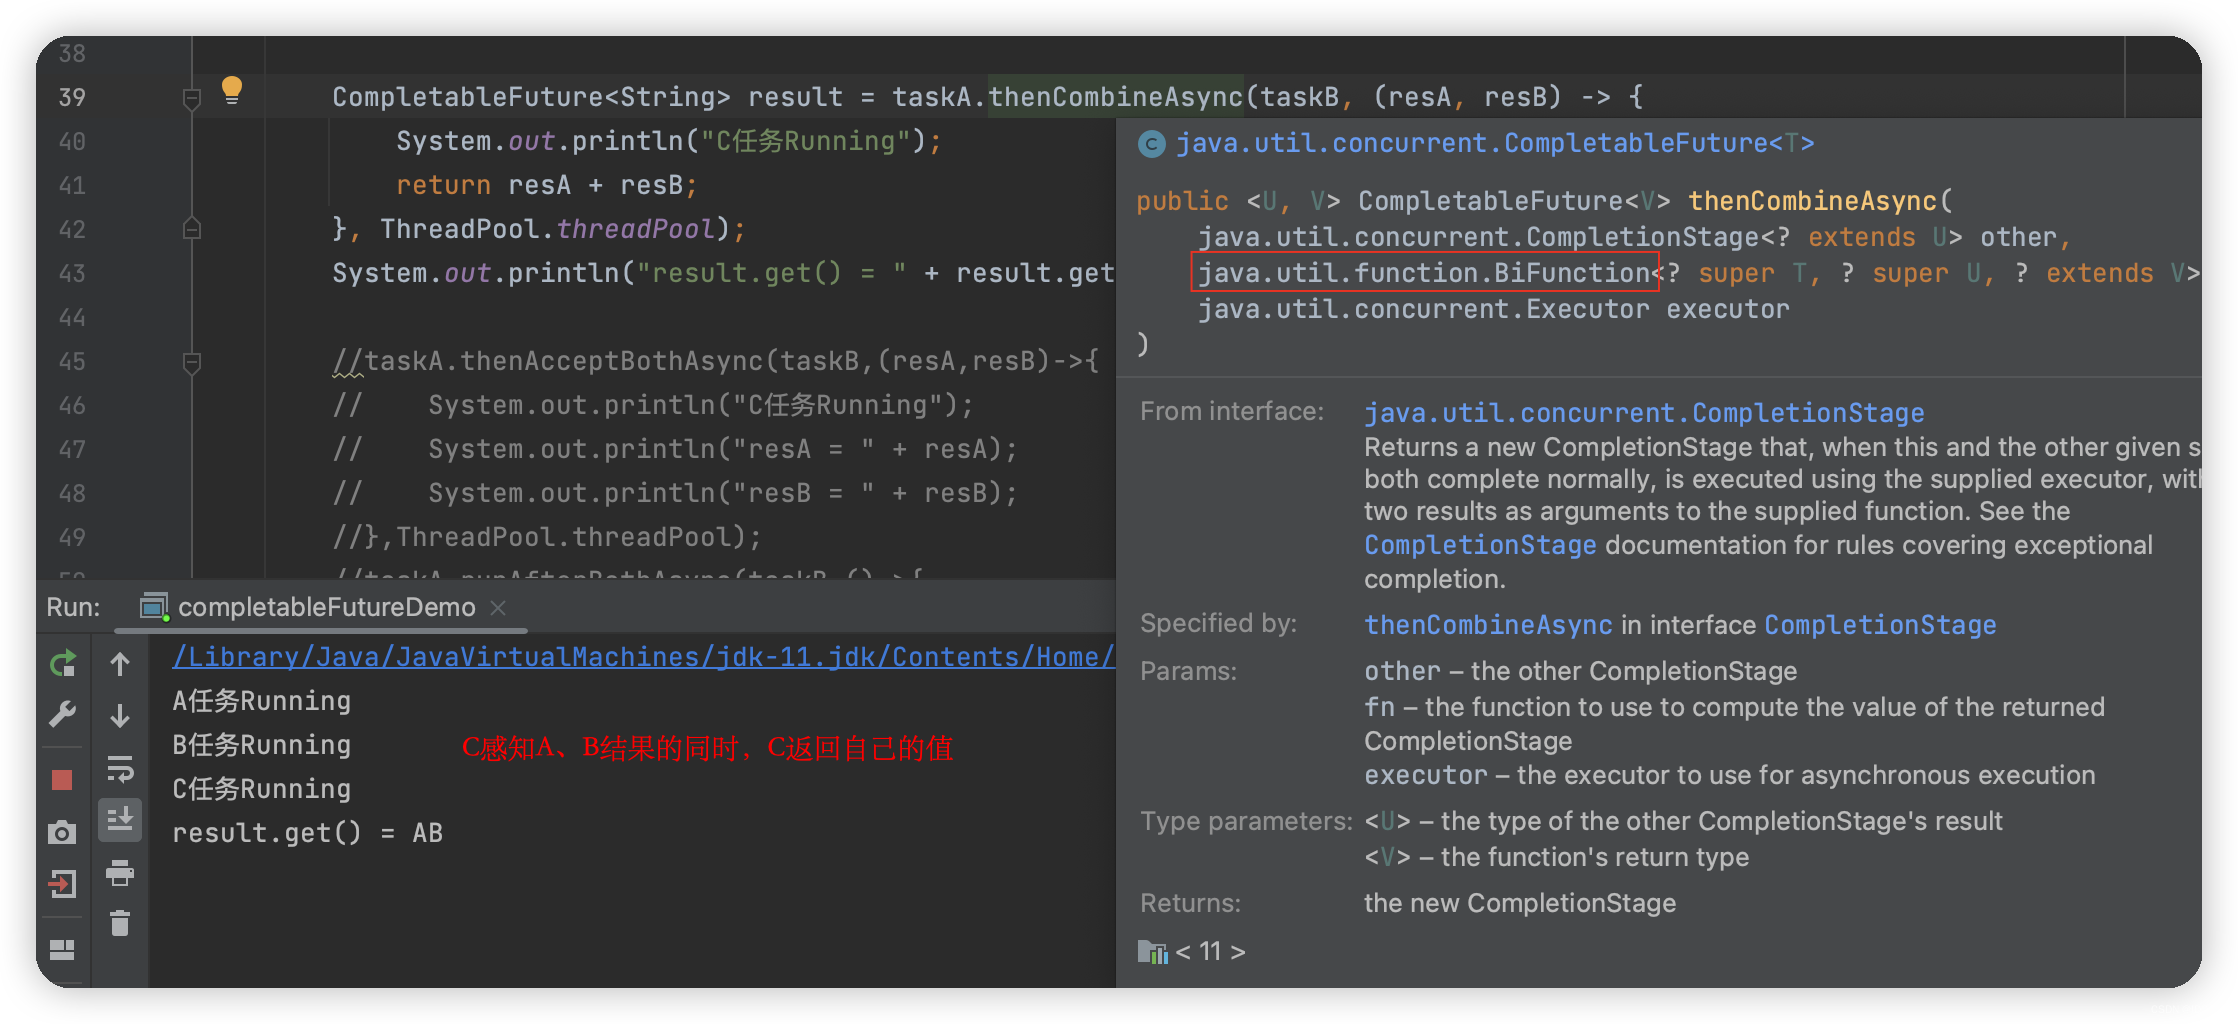This screenshot has height=1024, width=2238.
Task: Click '< 11 >' JDK version label
Action: [1211, 952]
